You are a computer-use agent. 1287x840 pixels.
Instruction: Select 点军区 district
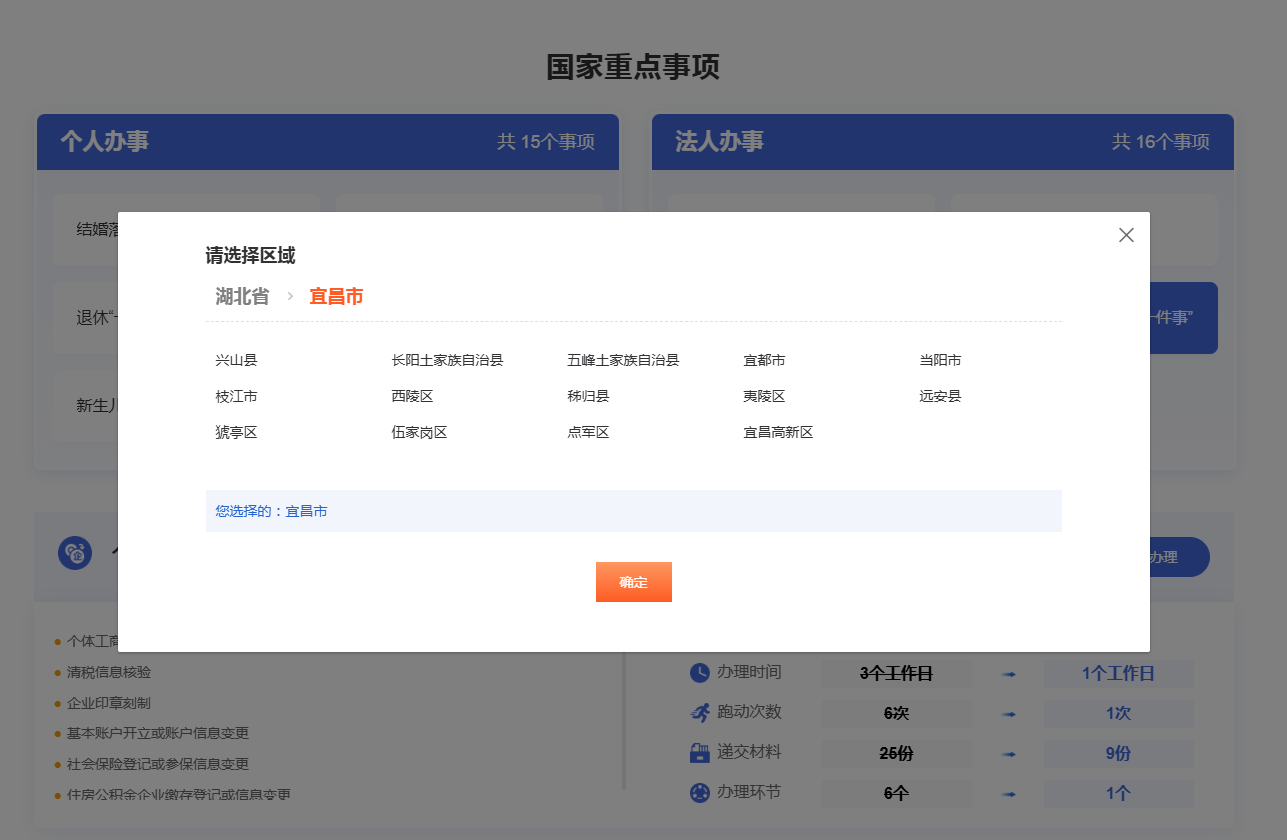point(588,432)
